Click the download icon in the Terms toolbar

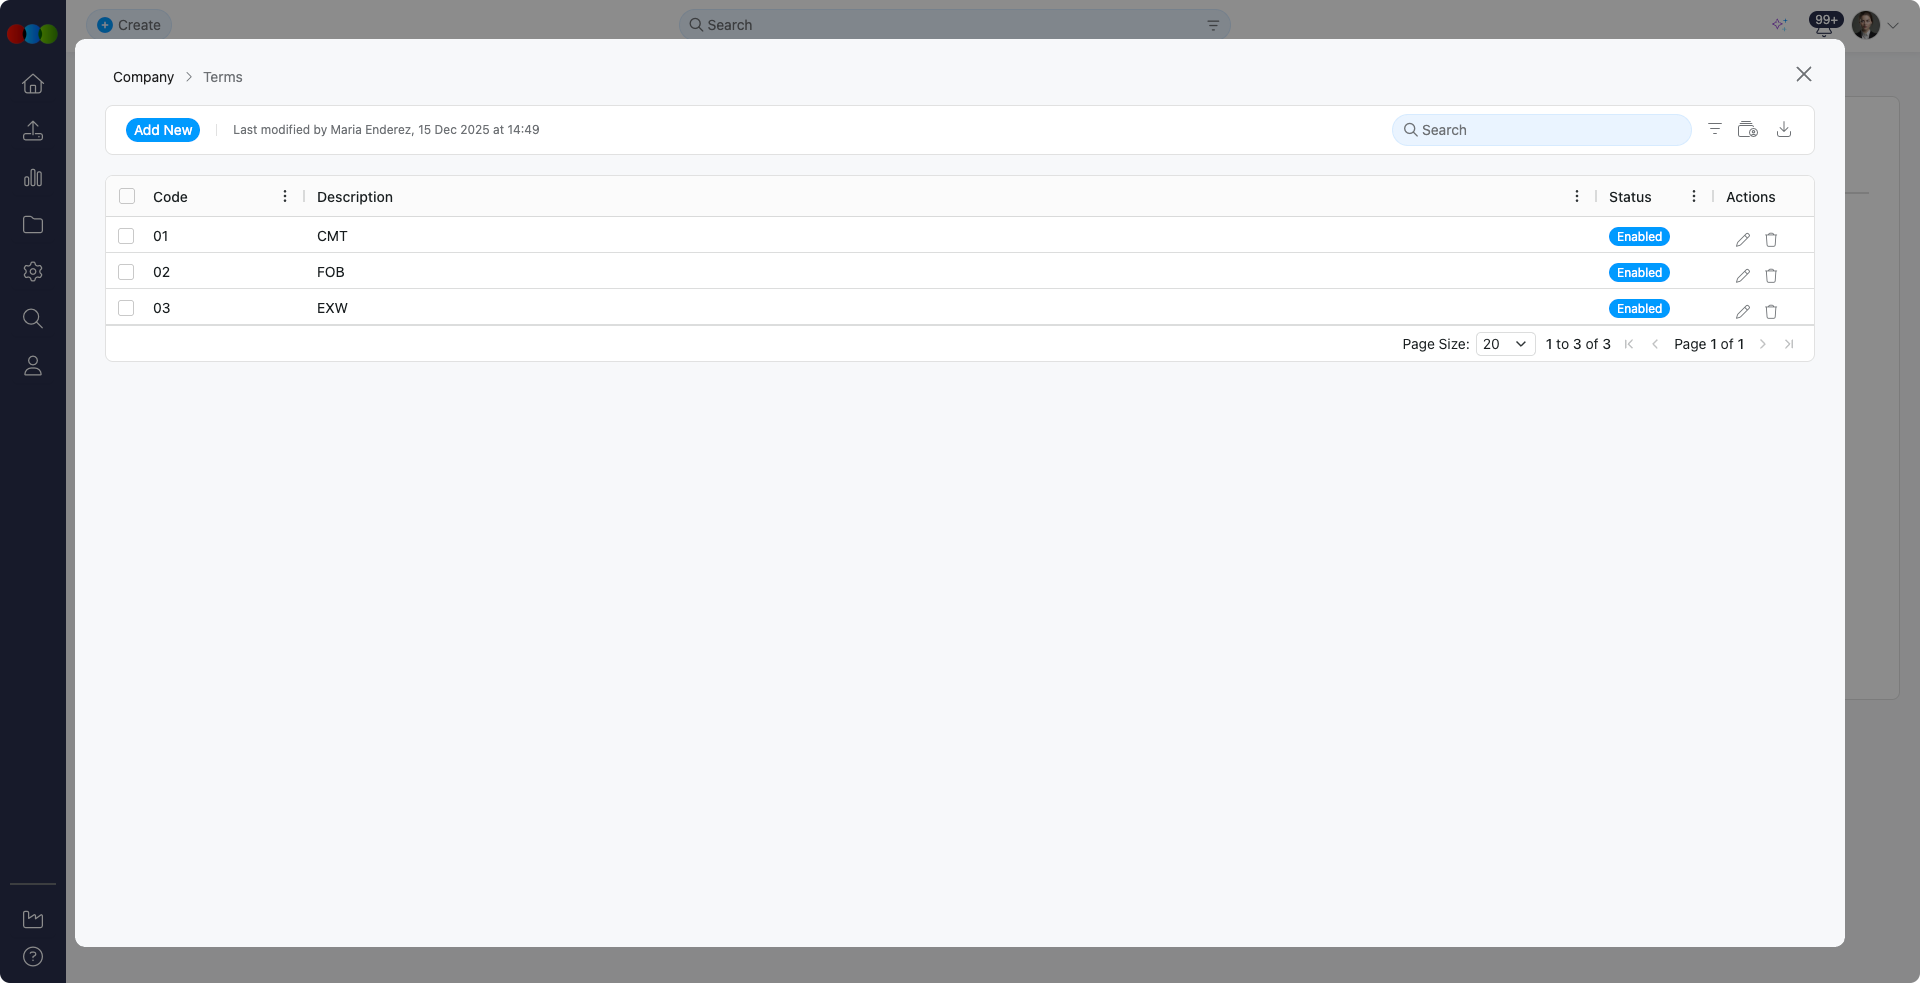pyautogui.click(x=1783, y=129)
